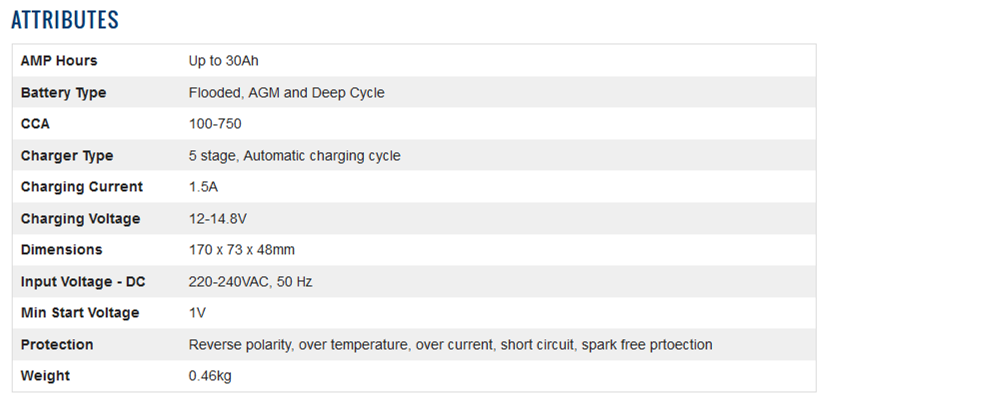
Task: Click the Input Voltage - DC label
Action: coord(83,282)
